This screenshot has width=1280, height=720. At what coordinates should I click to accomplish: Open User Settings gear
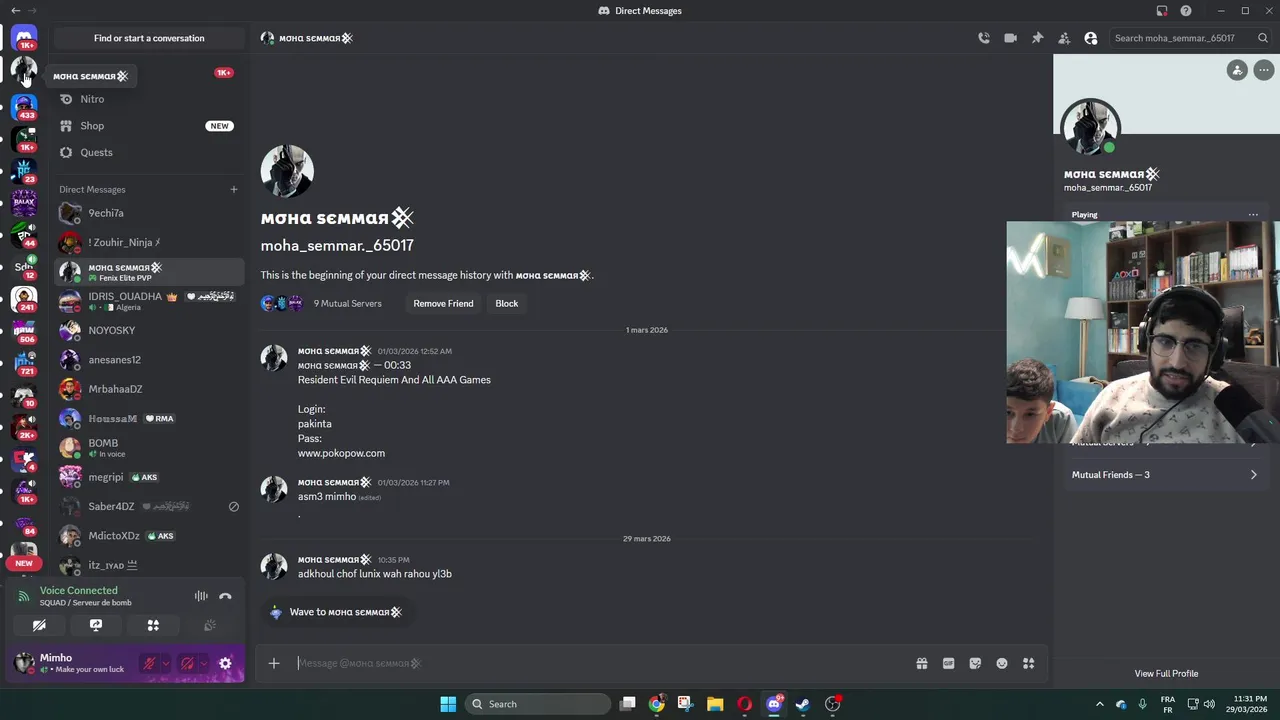pos(225,663)
